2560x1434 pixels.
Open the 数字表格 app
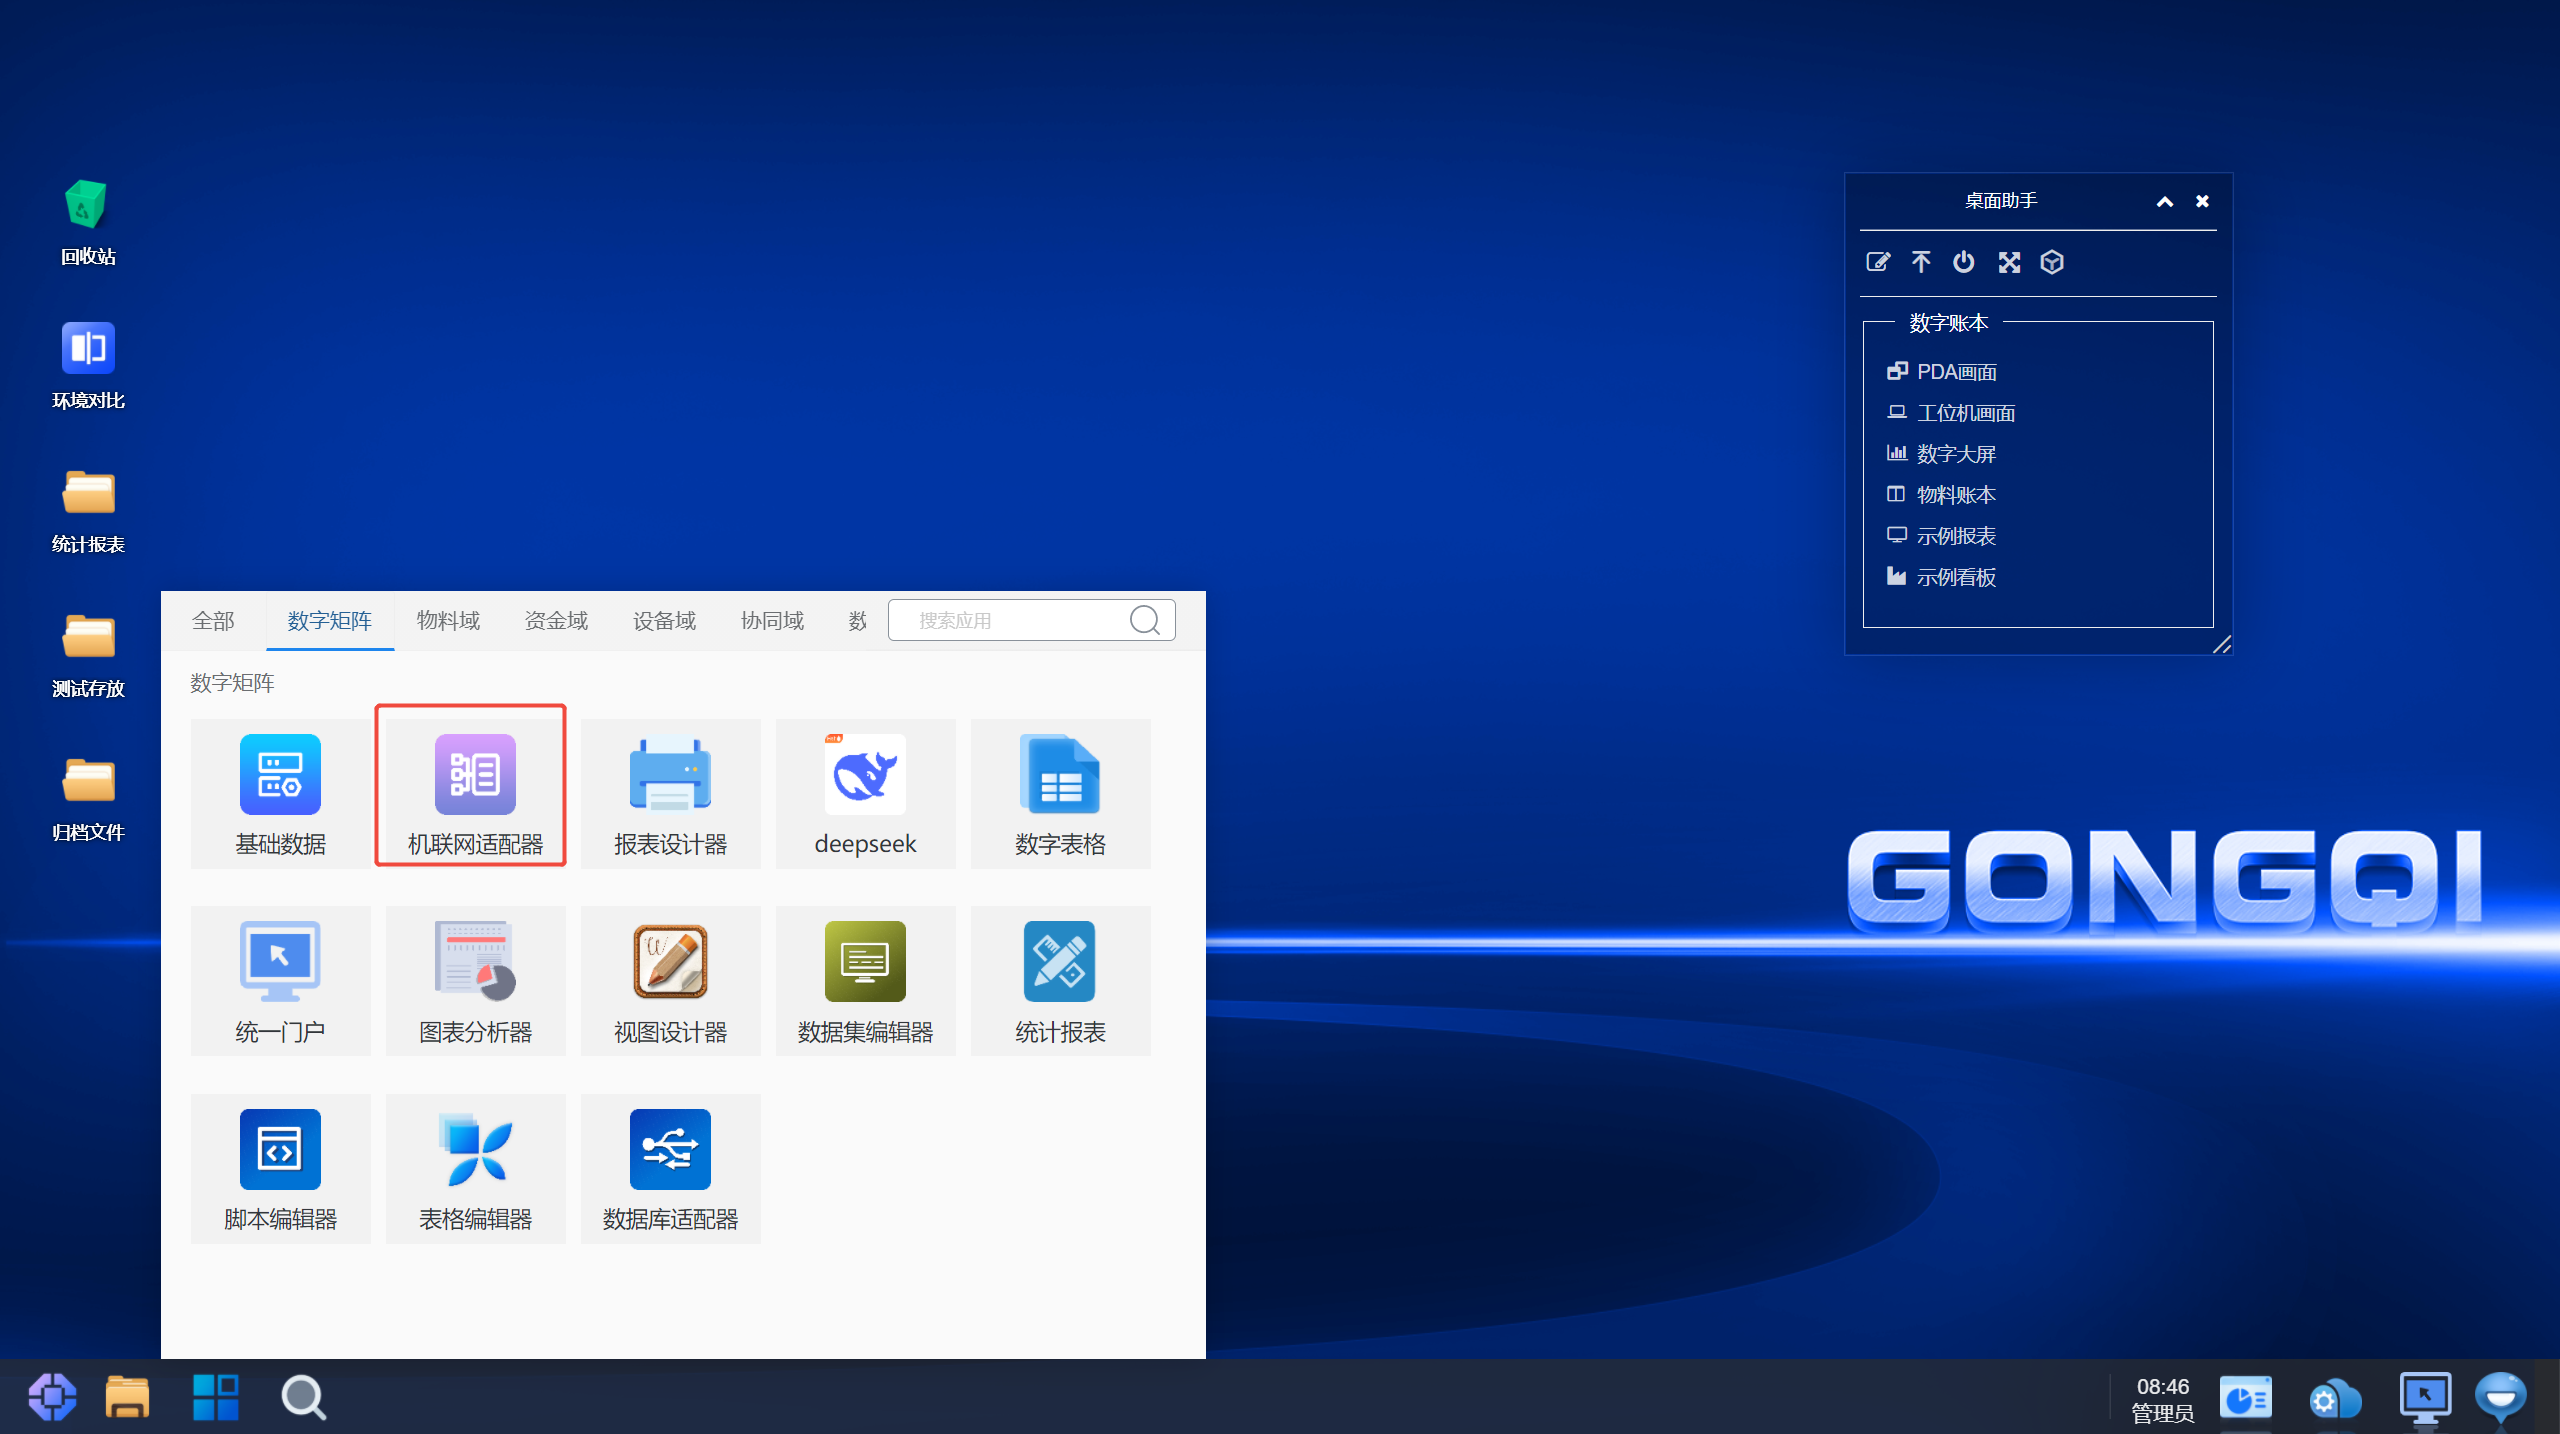point(1060,793)
